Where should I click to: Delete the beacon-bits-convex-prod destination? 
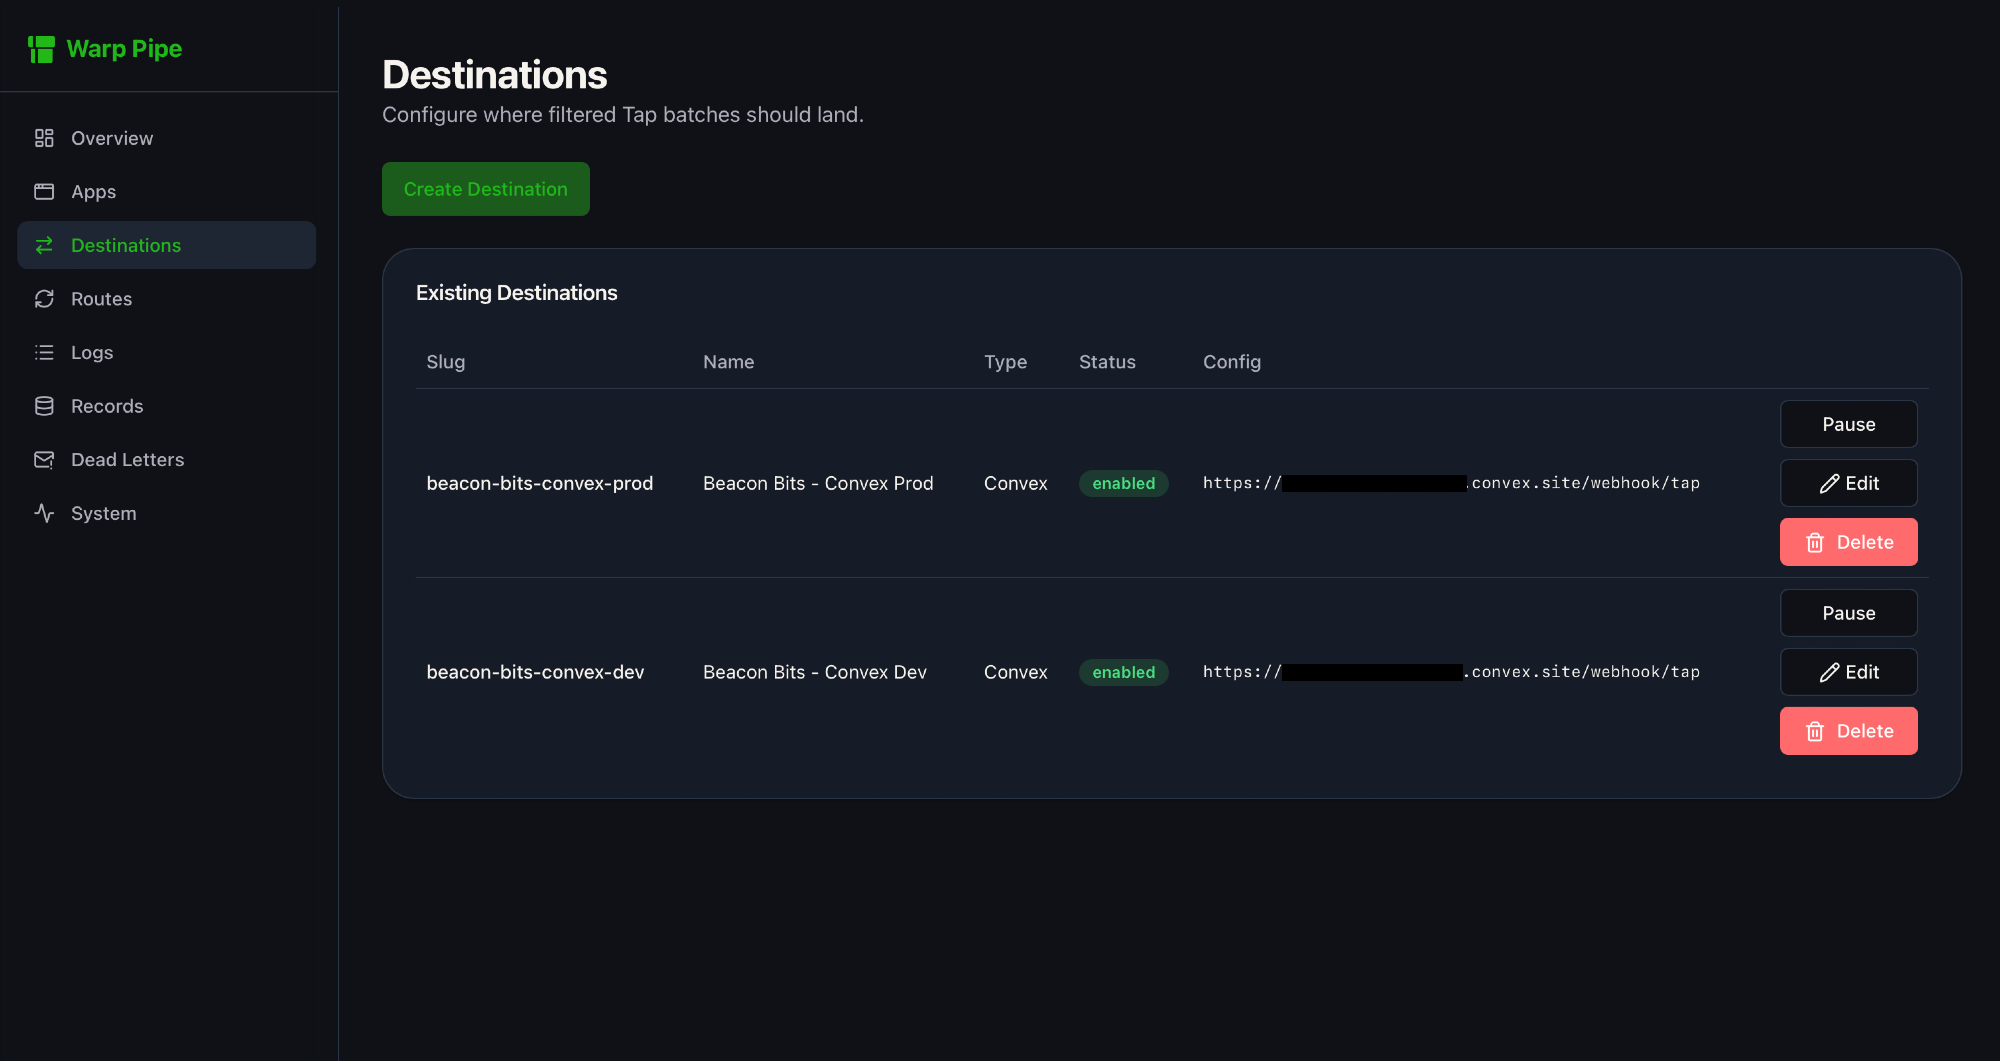click(x=1848, y=542)
